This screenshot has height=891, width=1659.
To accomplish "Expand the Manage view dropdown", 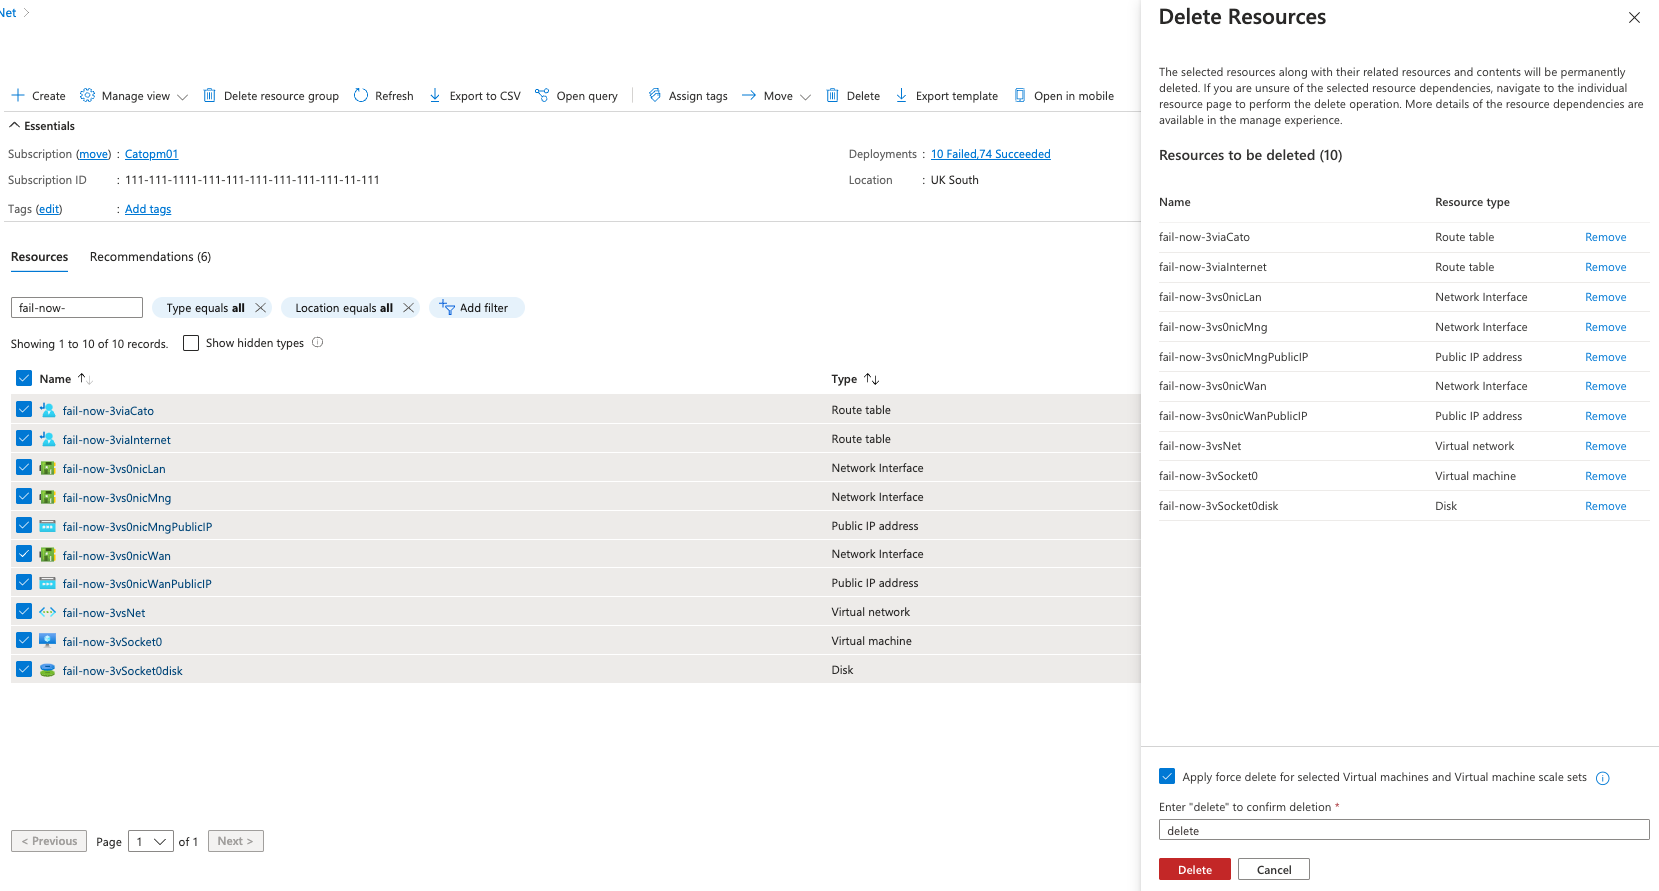I will pyautogui.click(x=182, y=97).
